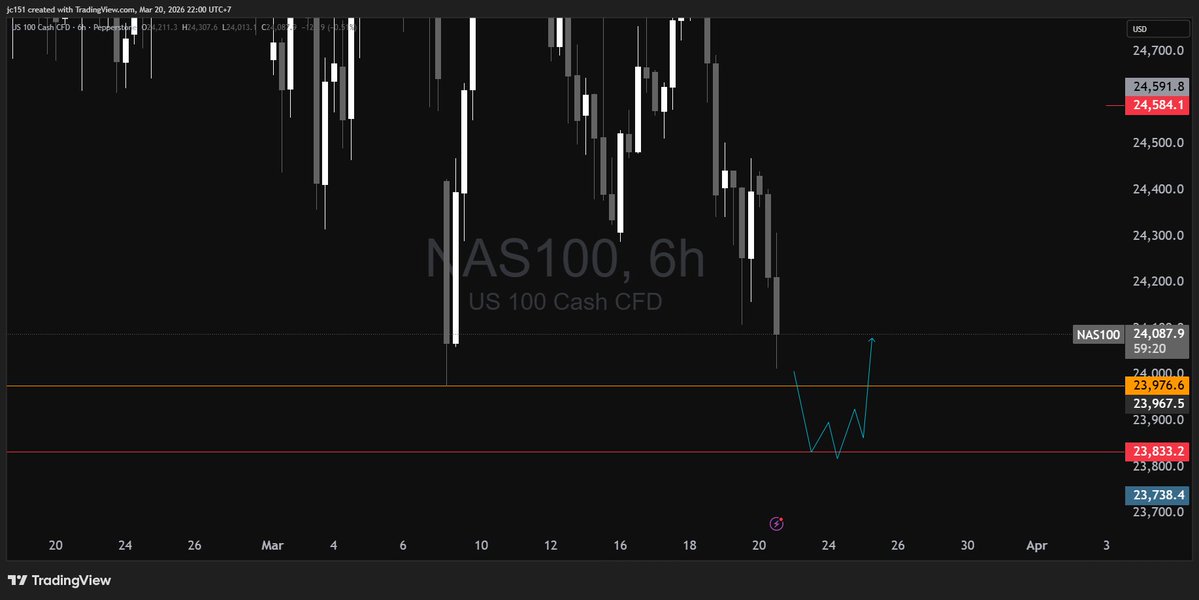This screenshot has height=600, width=1199.
Task: Click date 3 after Apr on time axis
Action: (1106, 546)
